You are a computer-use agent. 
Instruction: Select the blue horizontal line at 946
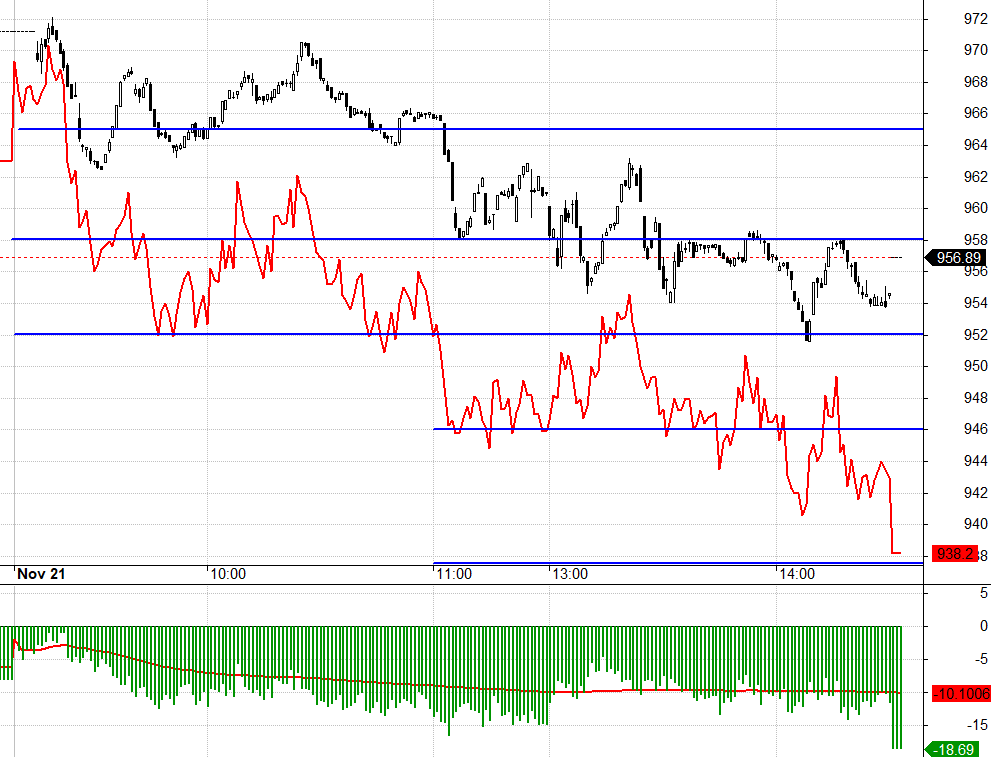(x=678, y=429)
